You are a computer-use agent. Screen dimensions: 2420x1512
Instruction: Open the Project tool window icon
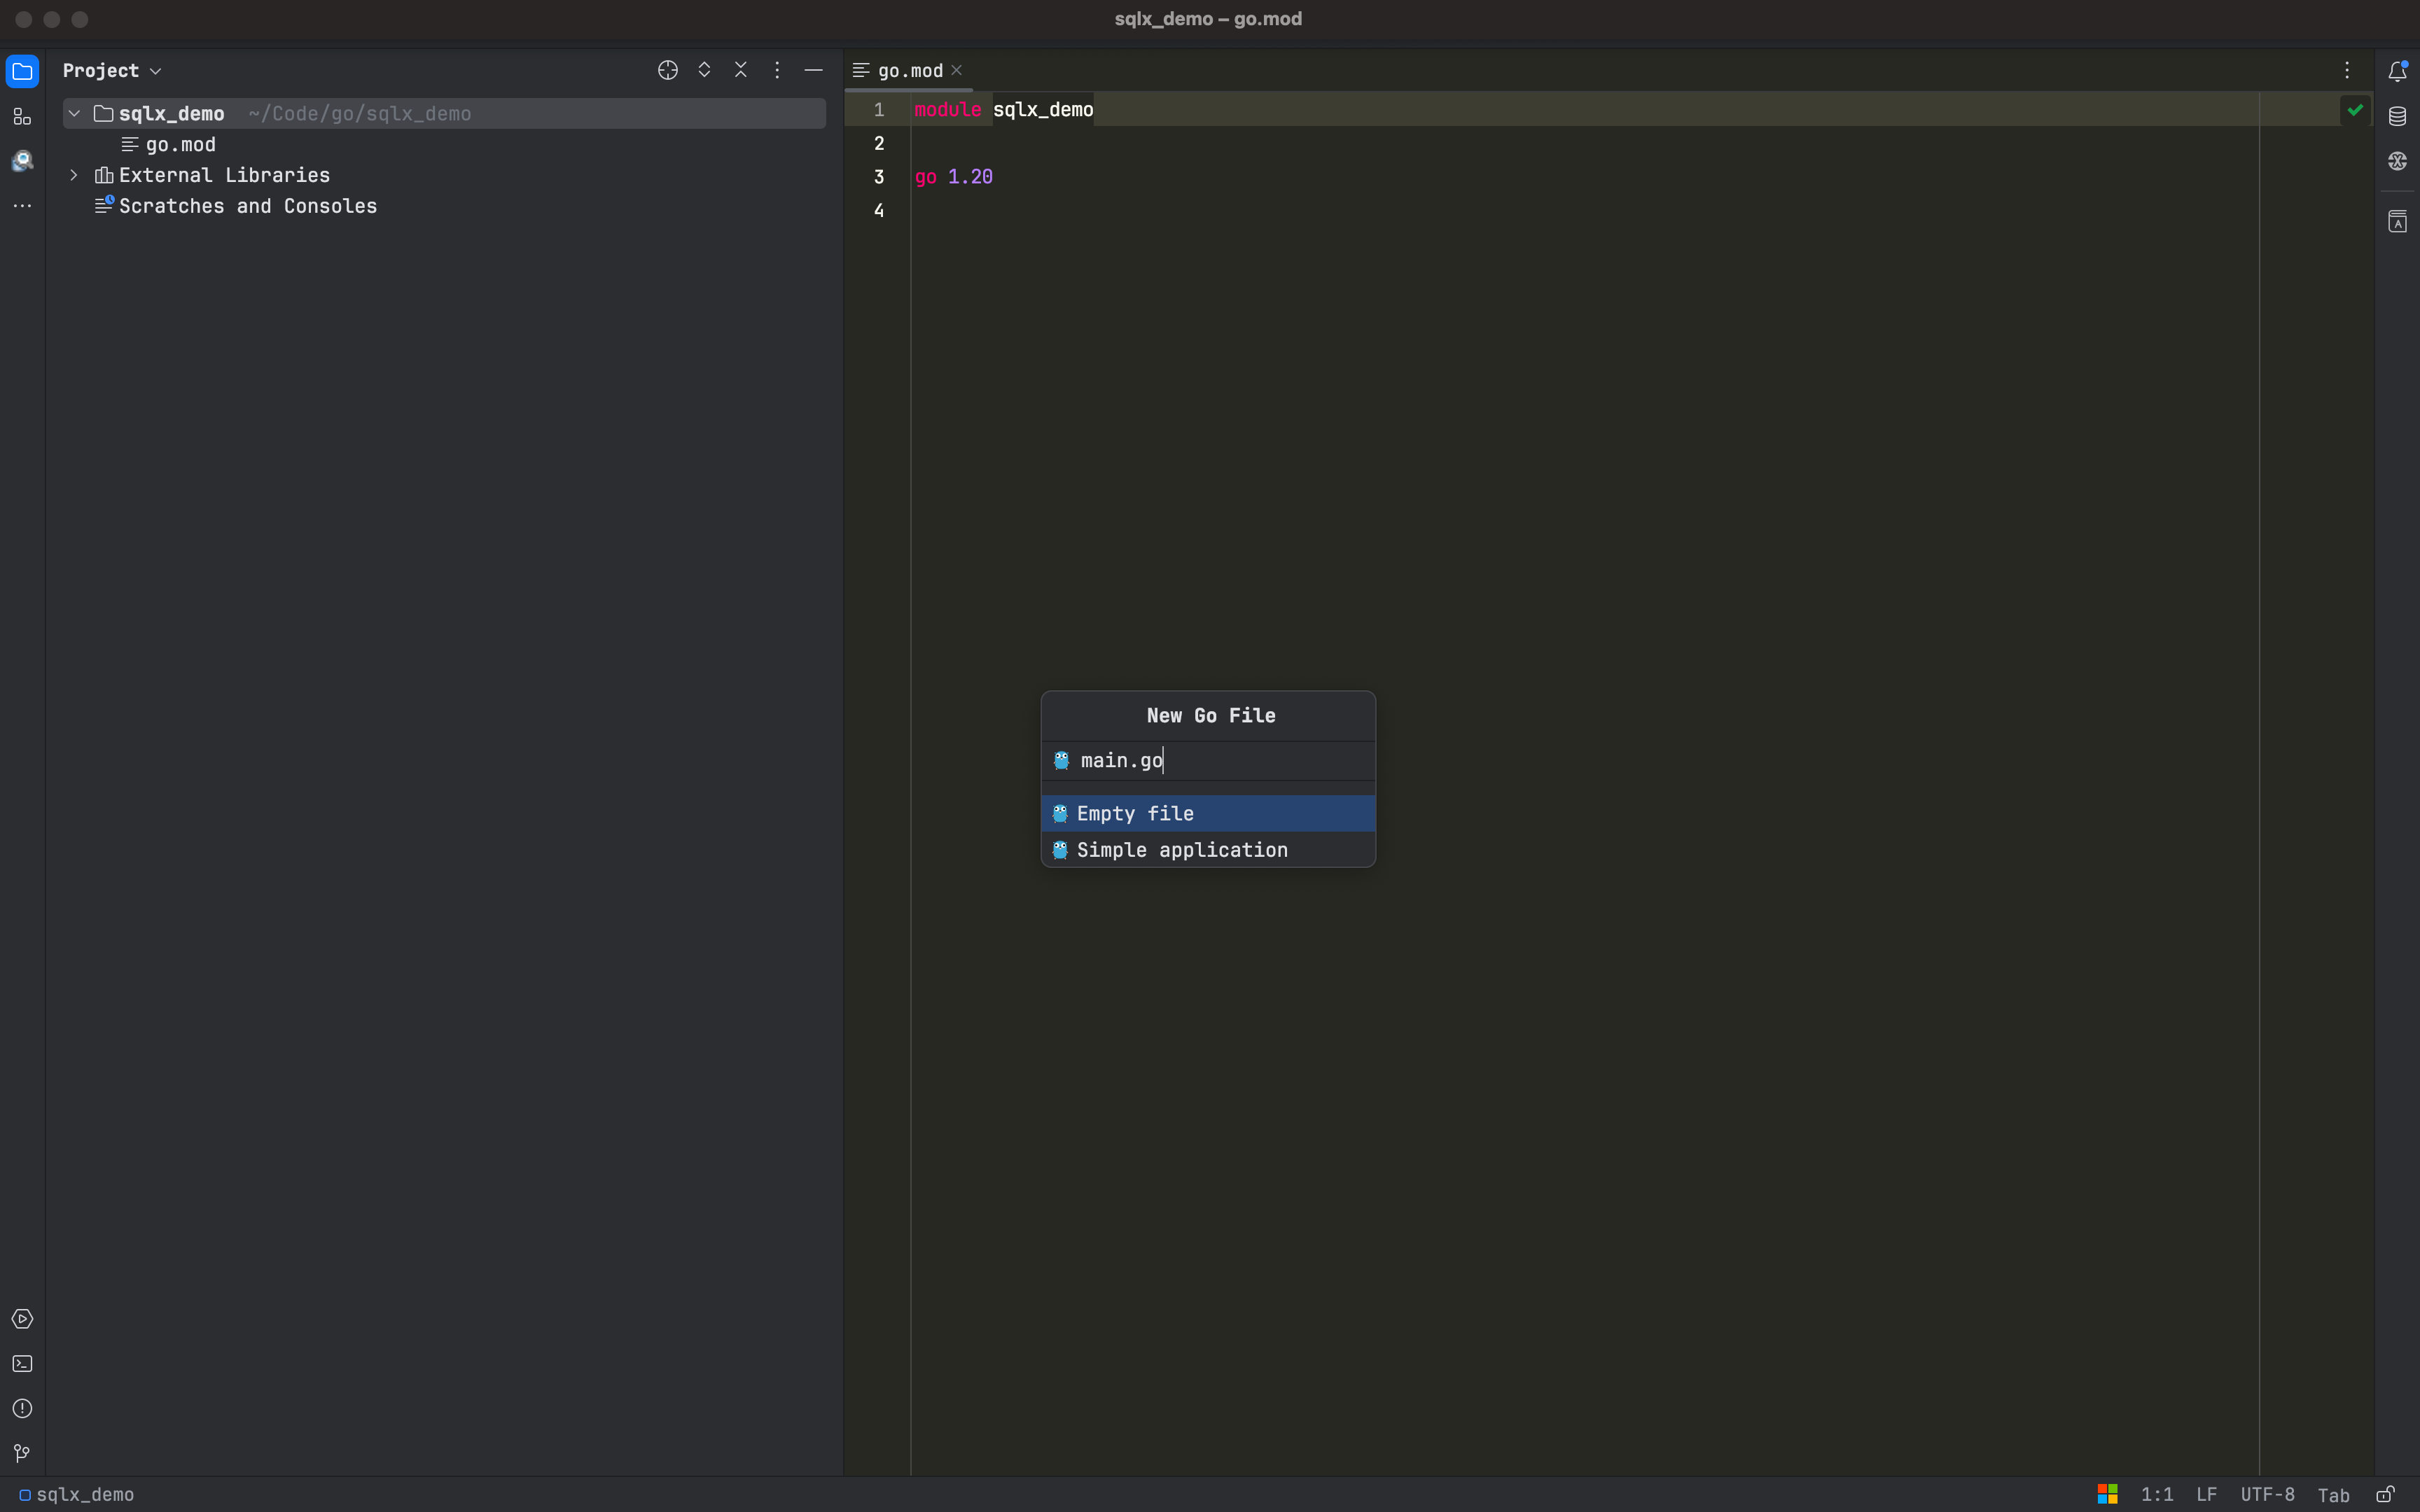(22, 71)
